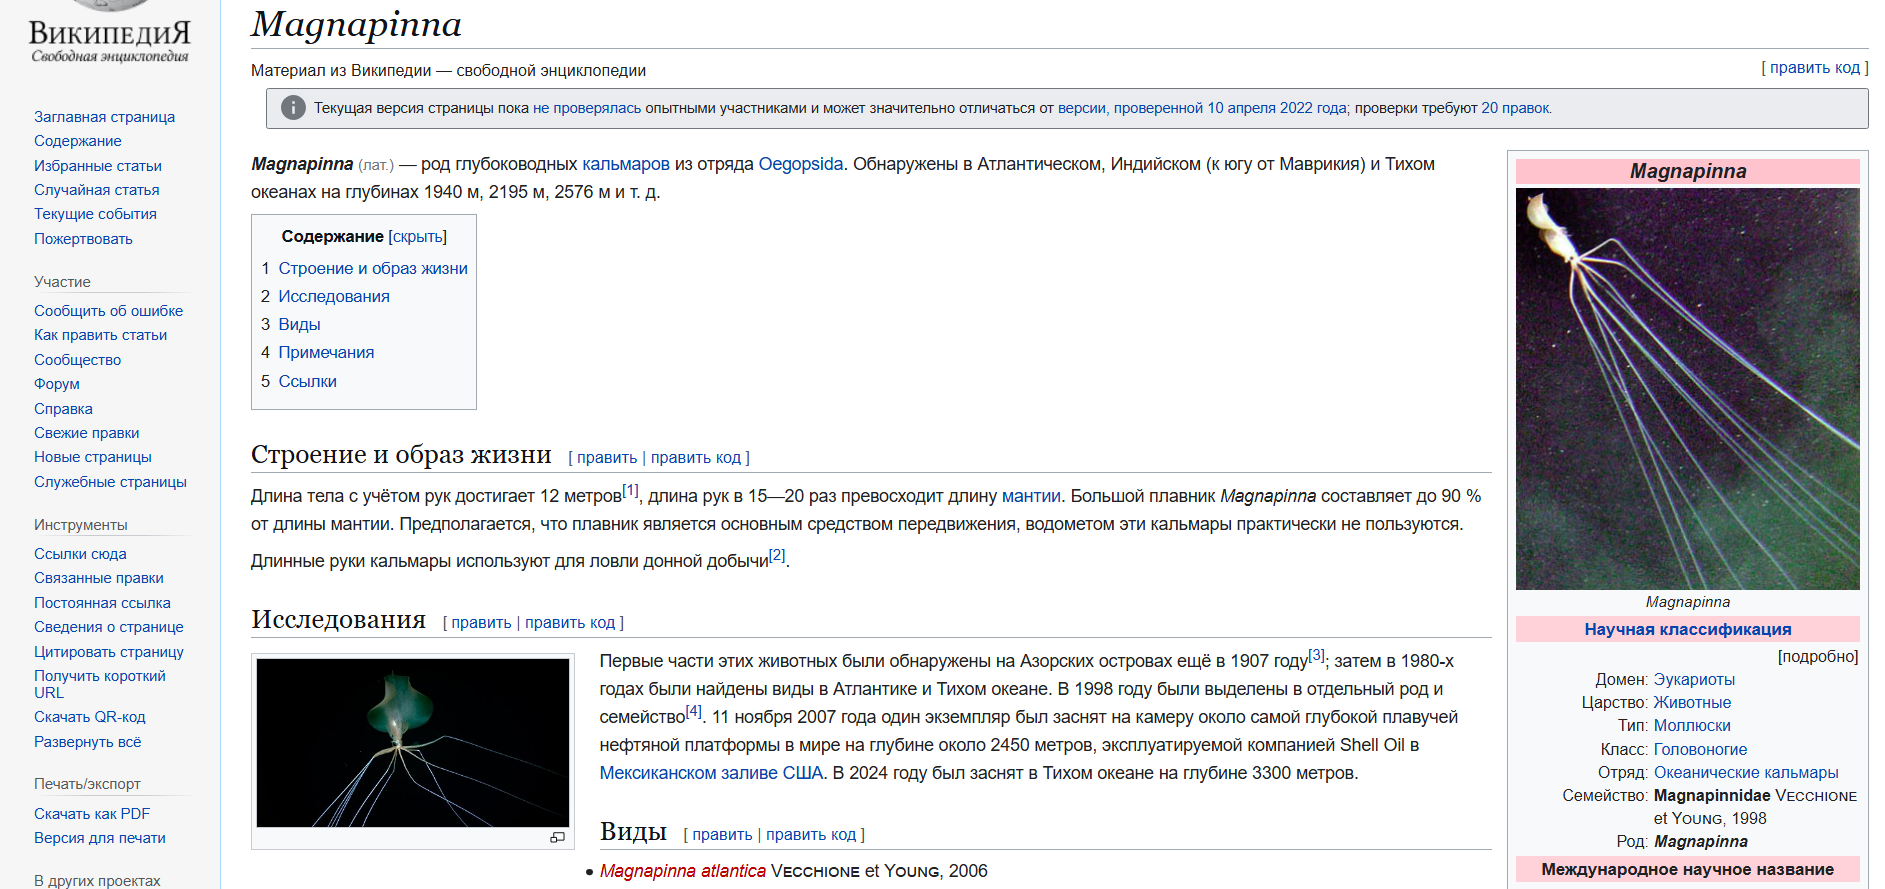Click править код next to Виды heading
1885x889 pixels.
(811, 834)
